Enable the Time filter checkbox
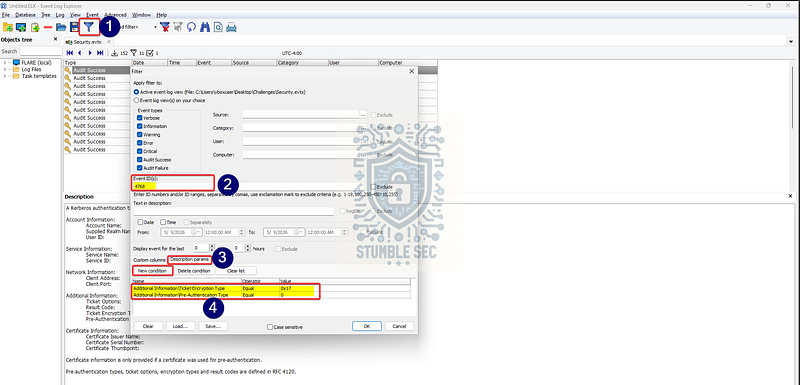This screenshot has height=385, width=800. 163,222
